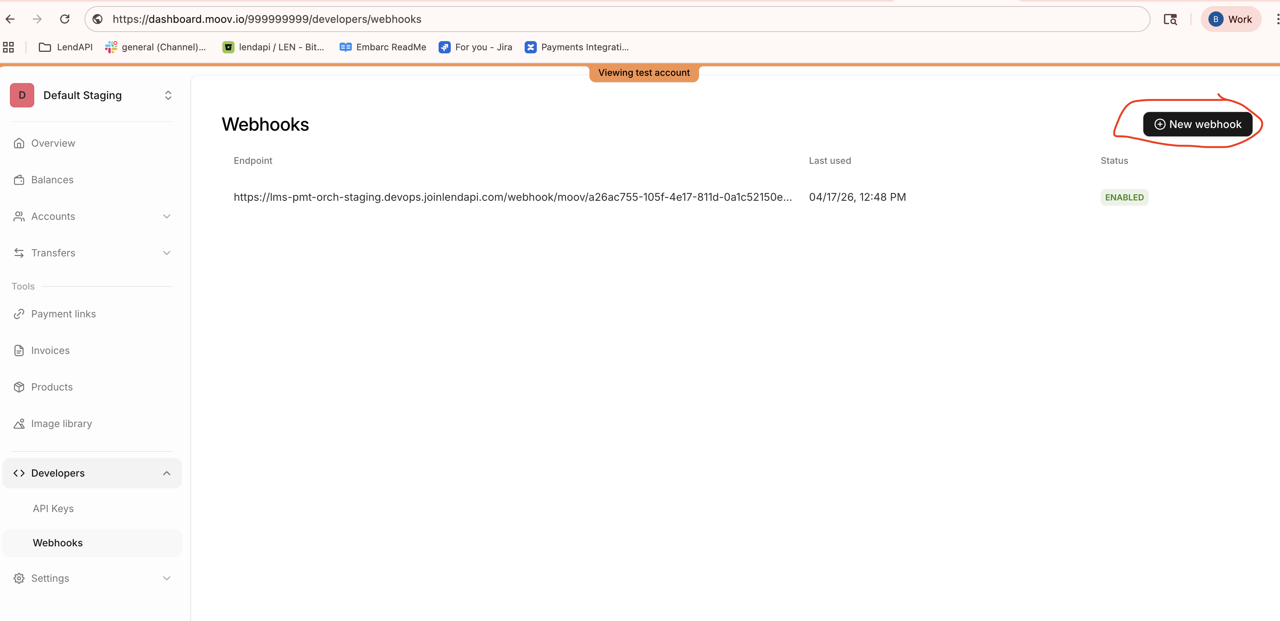Open the Overview home icon

pyautogui.click(x=19, y=143)
